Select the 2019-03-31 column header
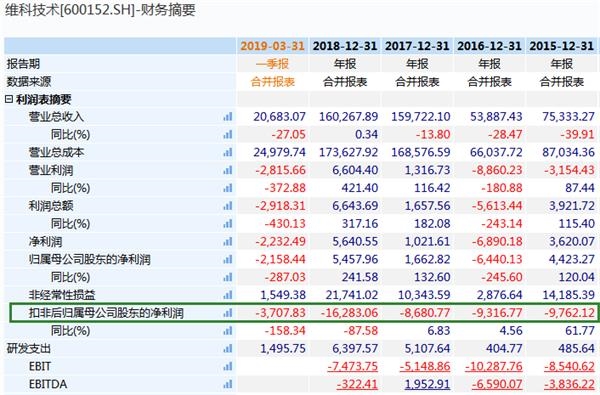Image resolution: width=600 pixels, height=395 pixels. coord(272,46)
